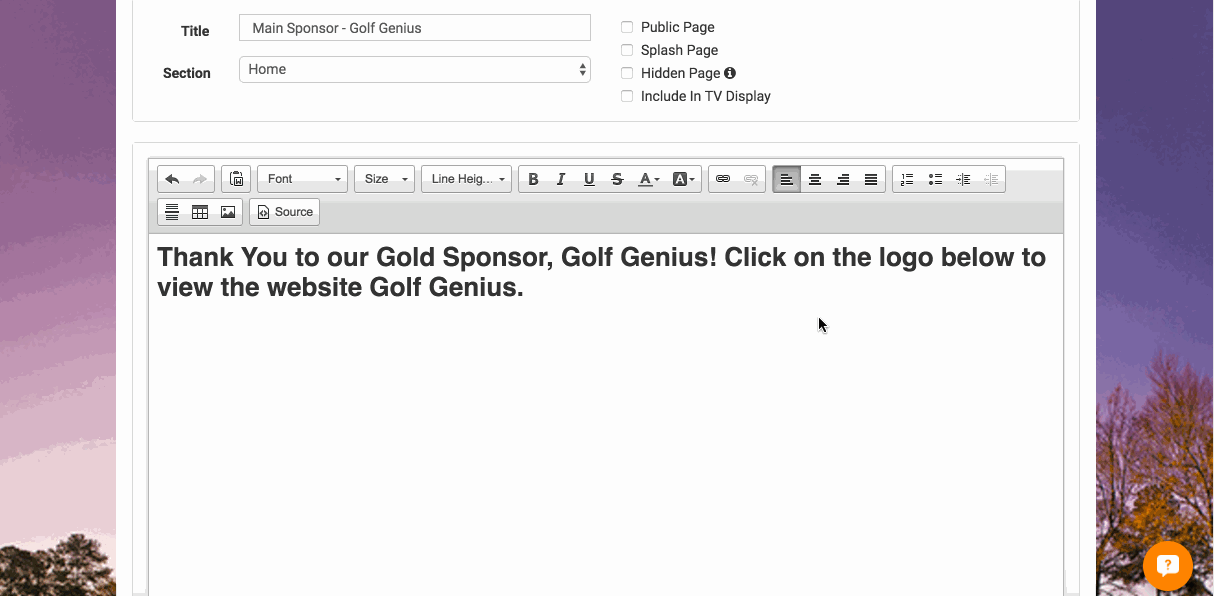This screenshot has width=1214, height=596.
Task: Click the Redo arrow in the editor toolbar
Action: coord(200,179)
